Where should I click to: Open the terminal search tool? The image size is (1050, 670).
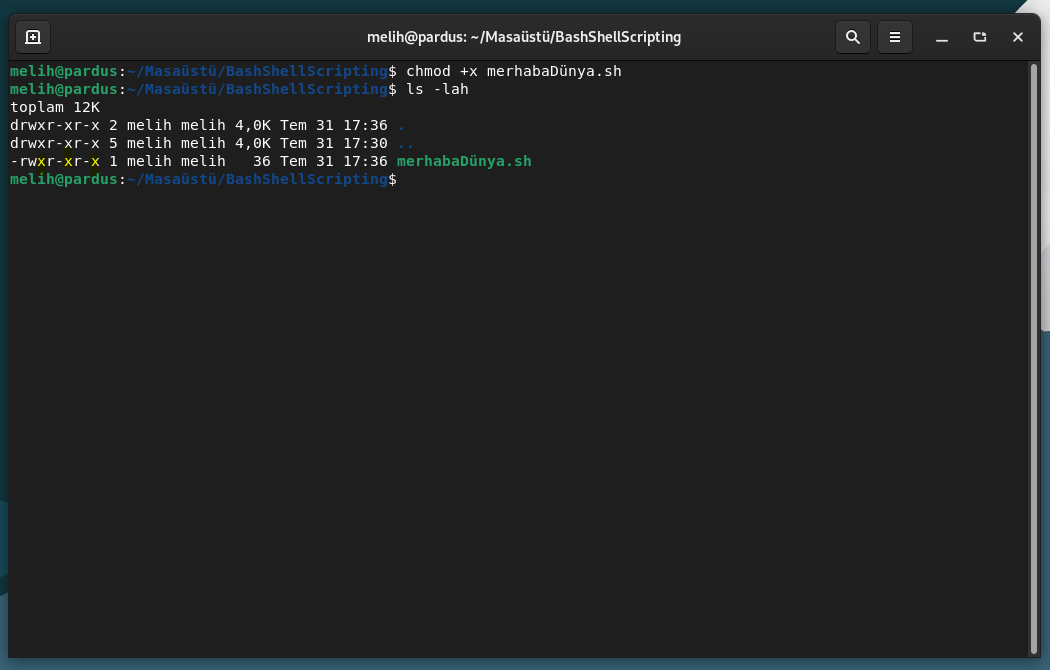point(852,37)
